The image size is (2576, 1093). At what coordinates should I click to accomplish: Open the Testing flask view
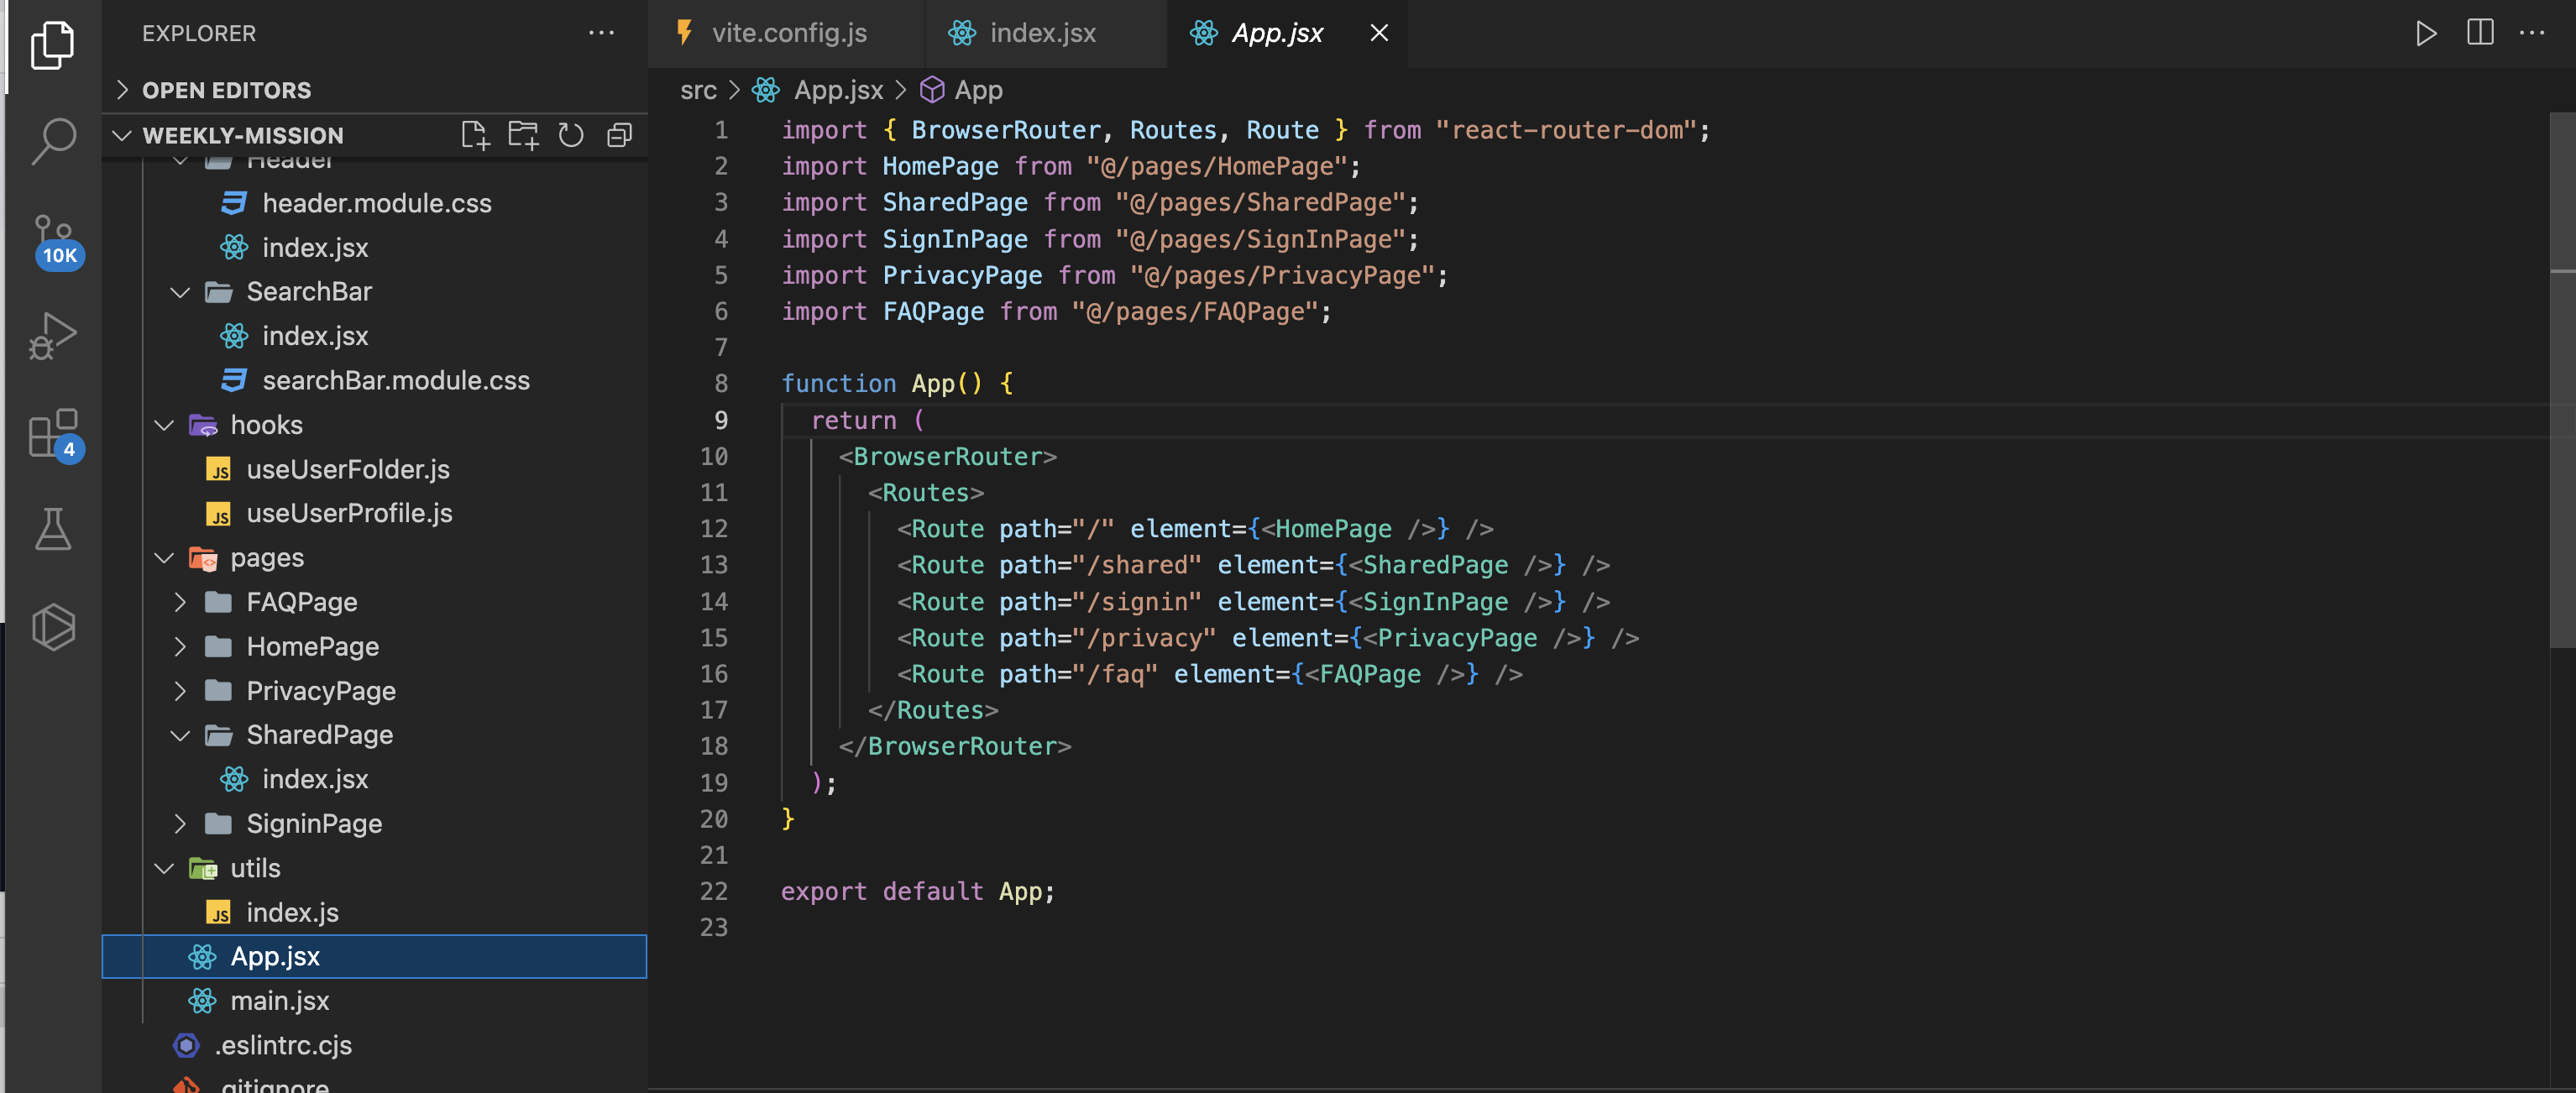(53, 530)
